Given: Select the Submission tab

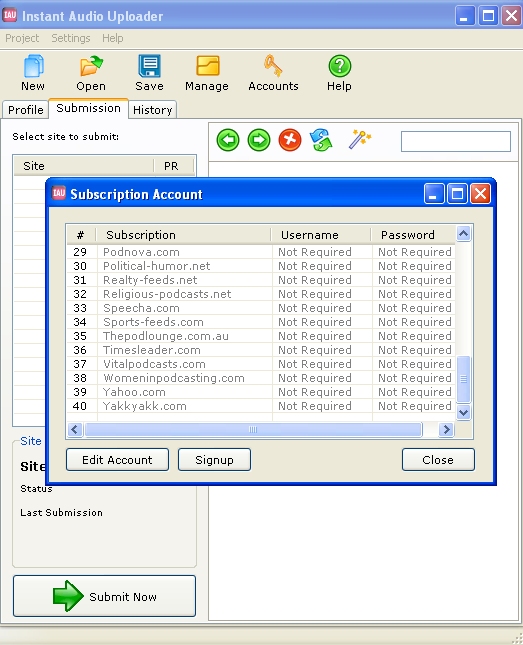Looking at the screenshot, I should pos(88,108).
